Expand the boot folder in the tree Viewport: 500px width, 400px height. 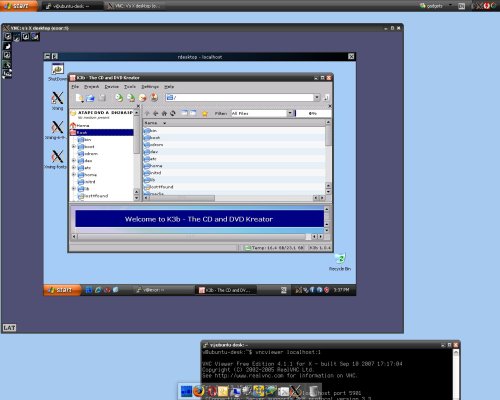click(74, 146)
